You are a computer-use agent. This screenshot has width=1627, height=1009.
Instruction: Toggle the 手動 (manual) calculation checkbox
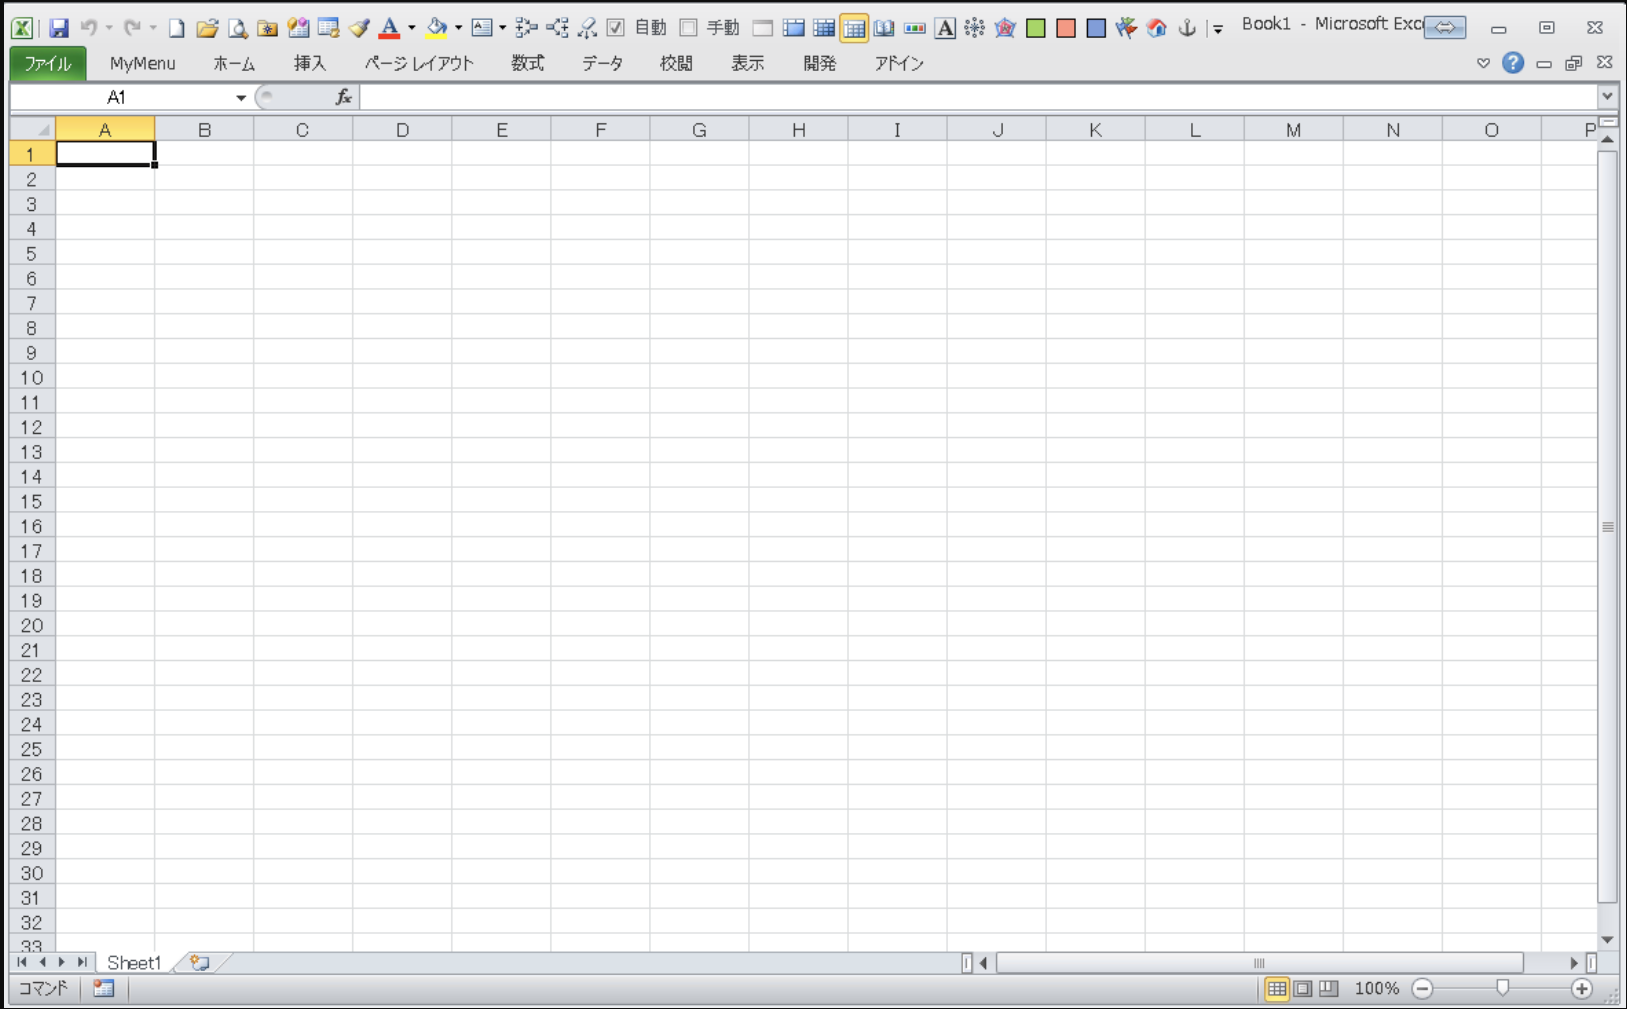point(688,28)
